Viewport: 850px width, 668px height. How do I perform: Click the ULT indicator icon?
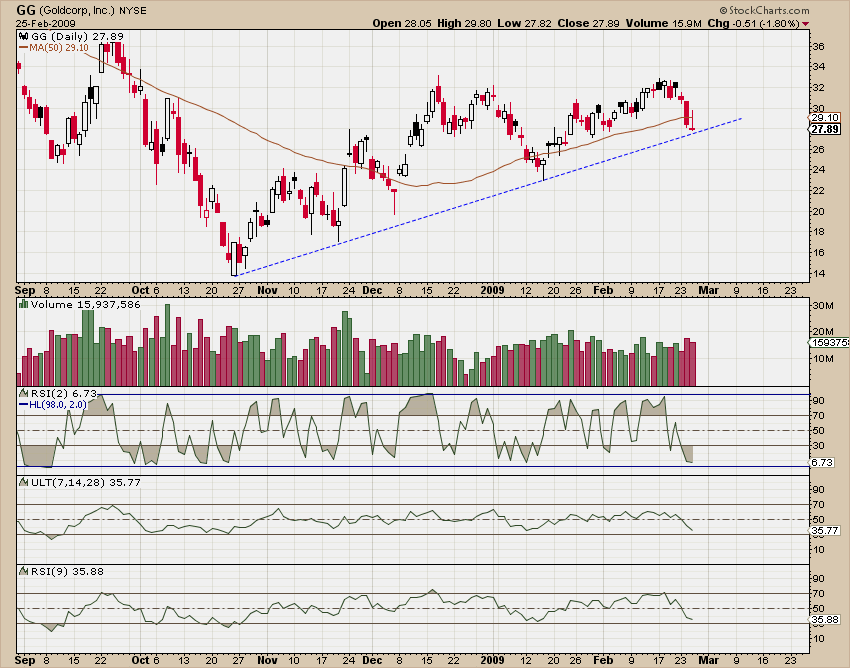(x=23, y=482)
